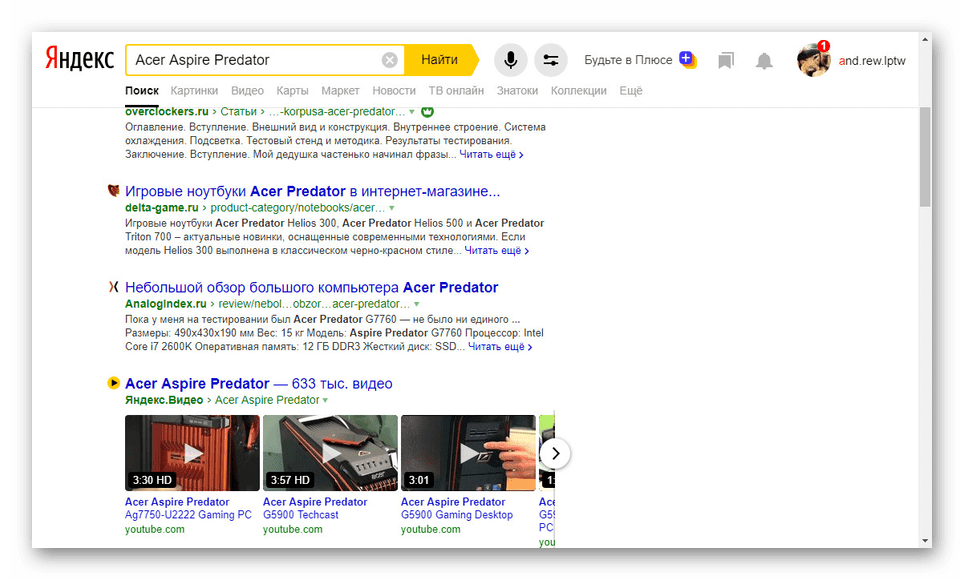Open the Картинки tab
The image size is (964, 580).
coord(194,90)
